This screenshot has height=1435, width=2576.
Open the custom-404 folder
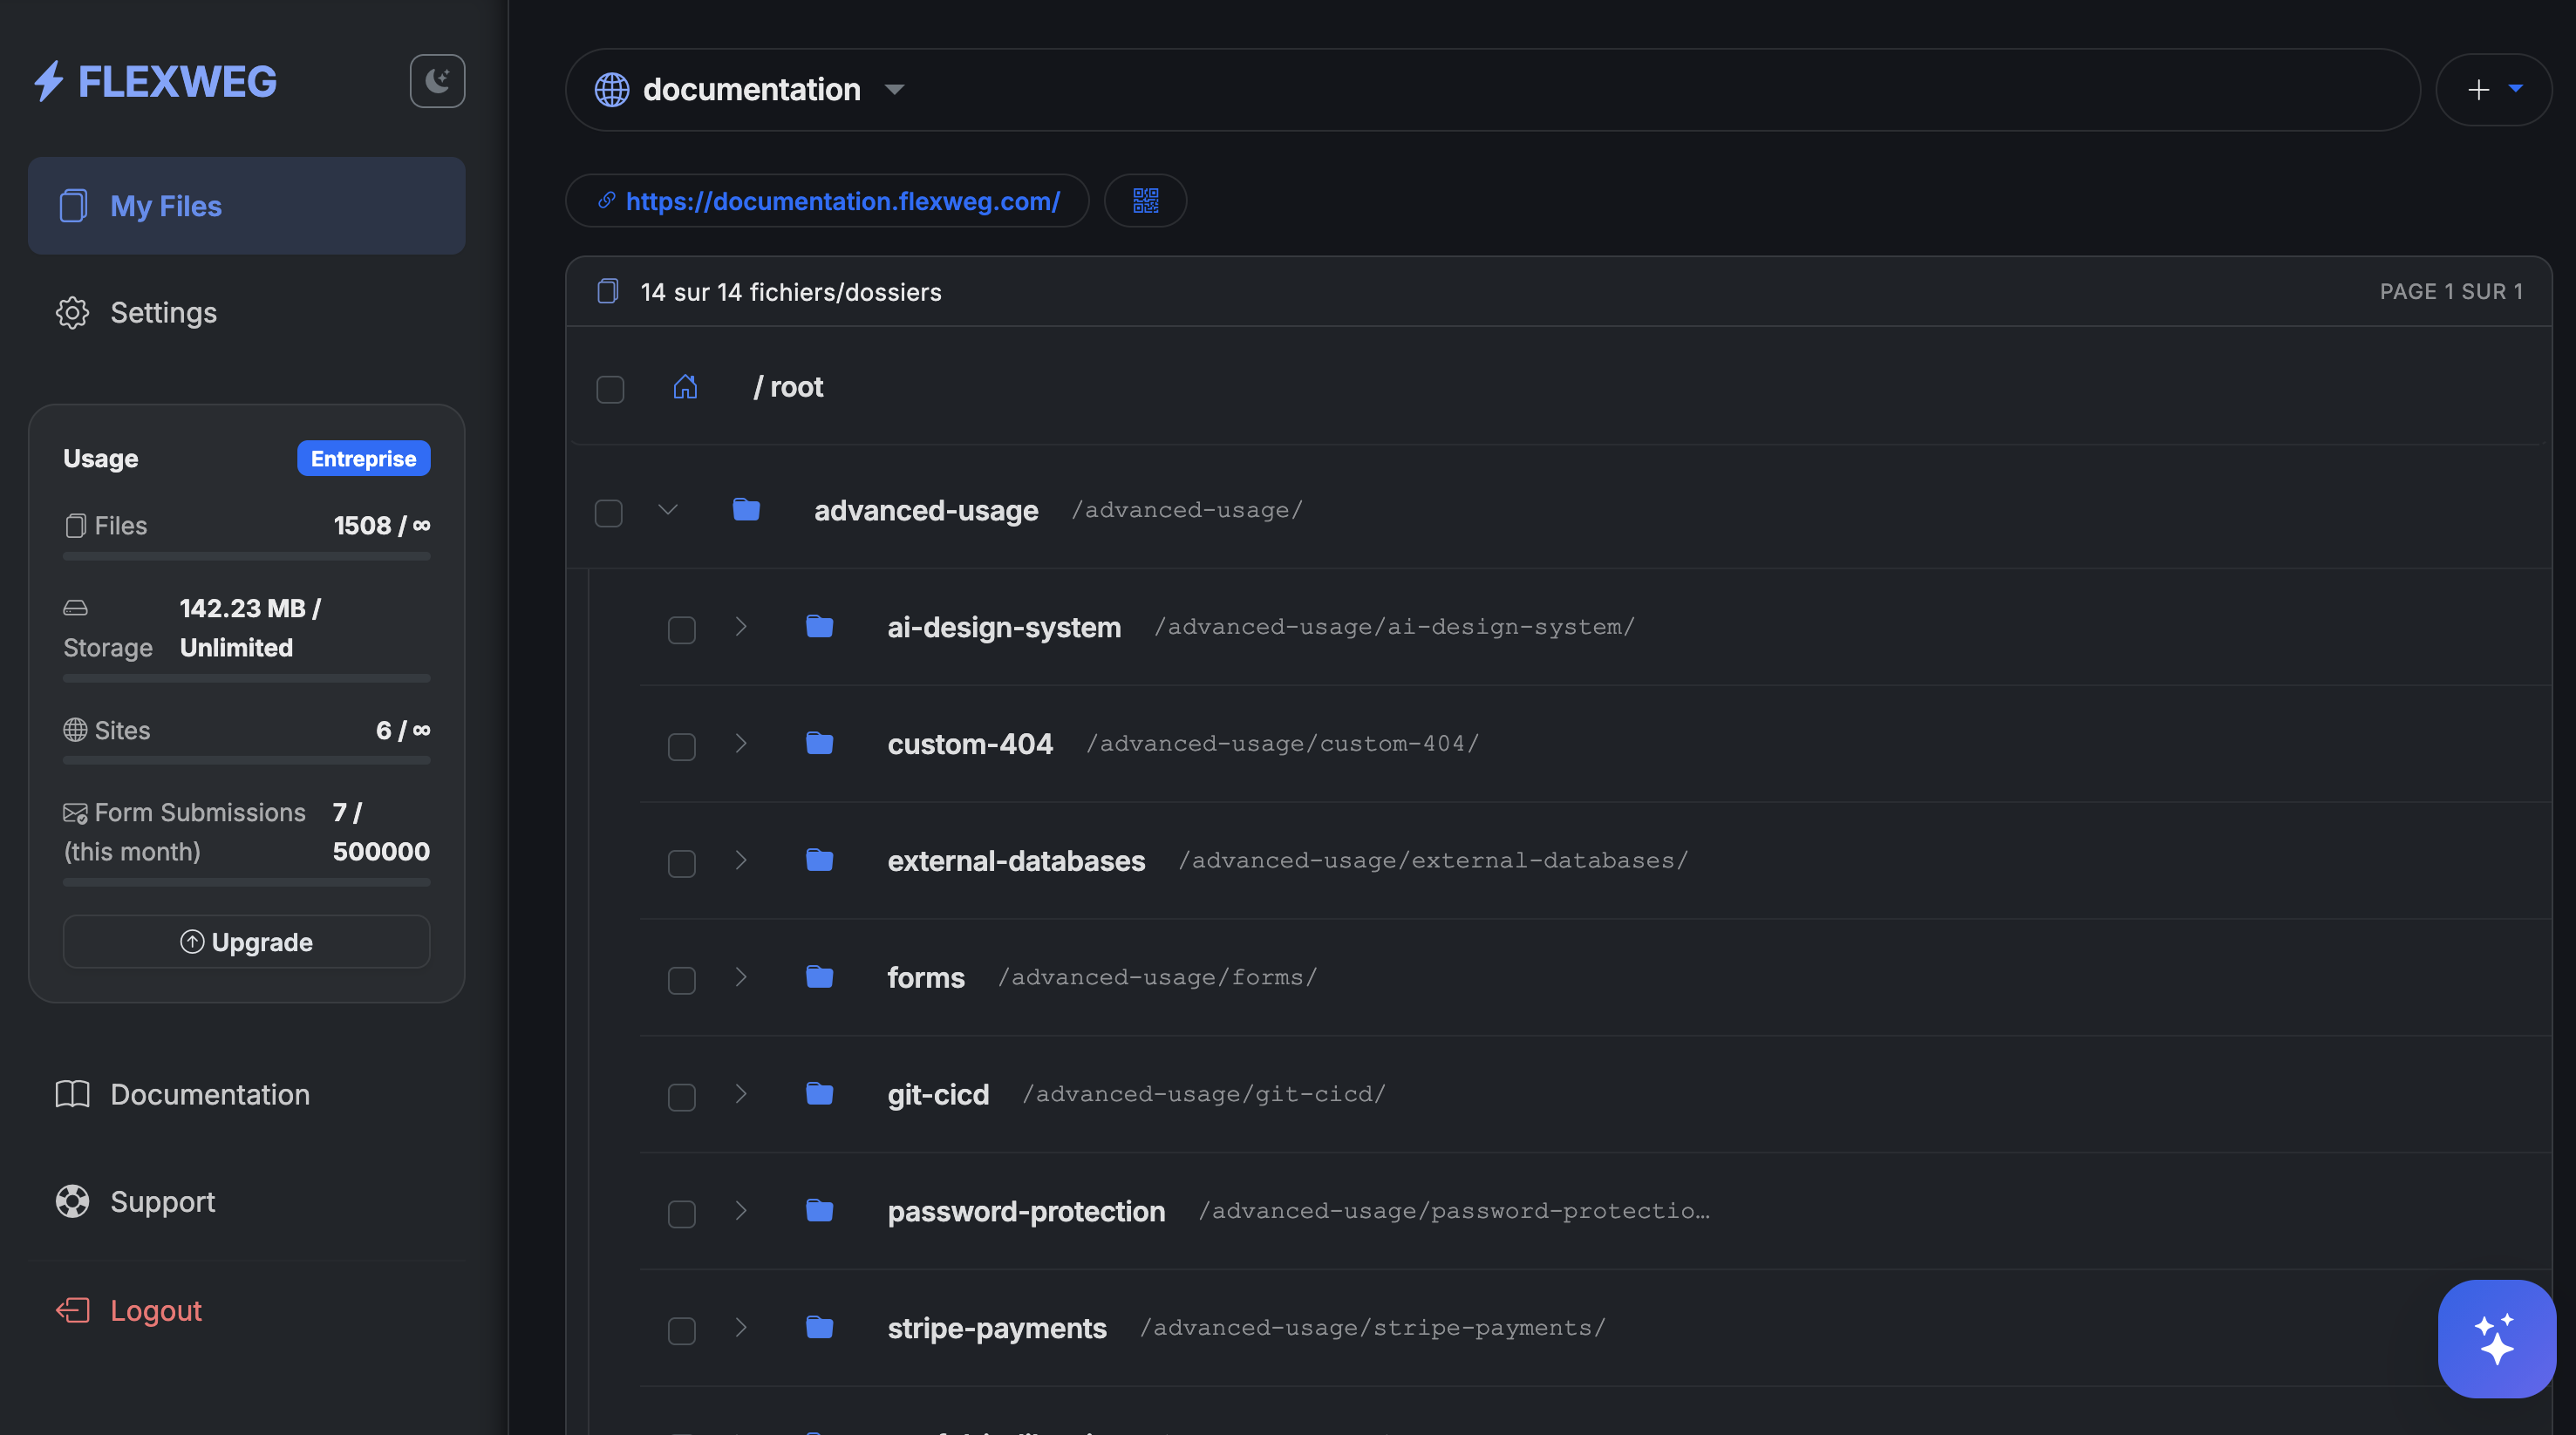click(x=970, y=744)
